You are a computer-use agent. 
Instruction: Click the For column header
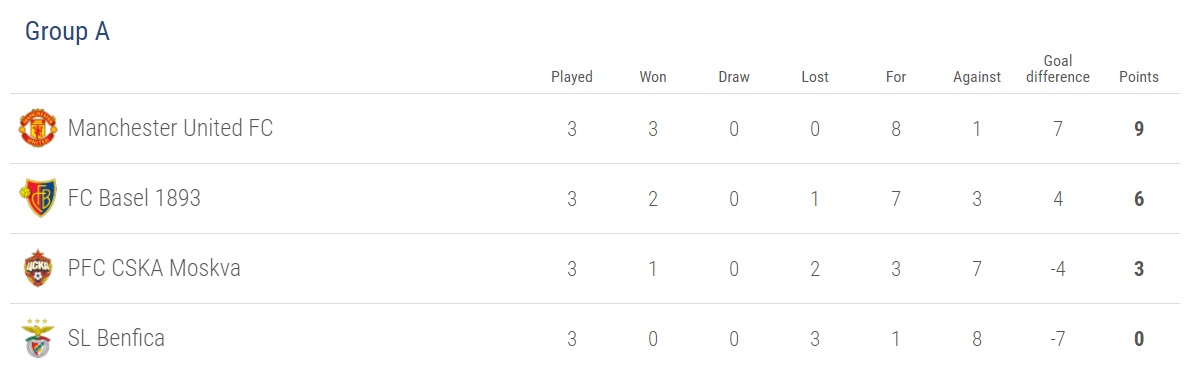[x=896, y=76]
